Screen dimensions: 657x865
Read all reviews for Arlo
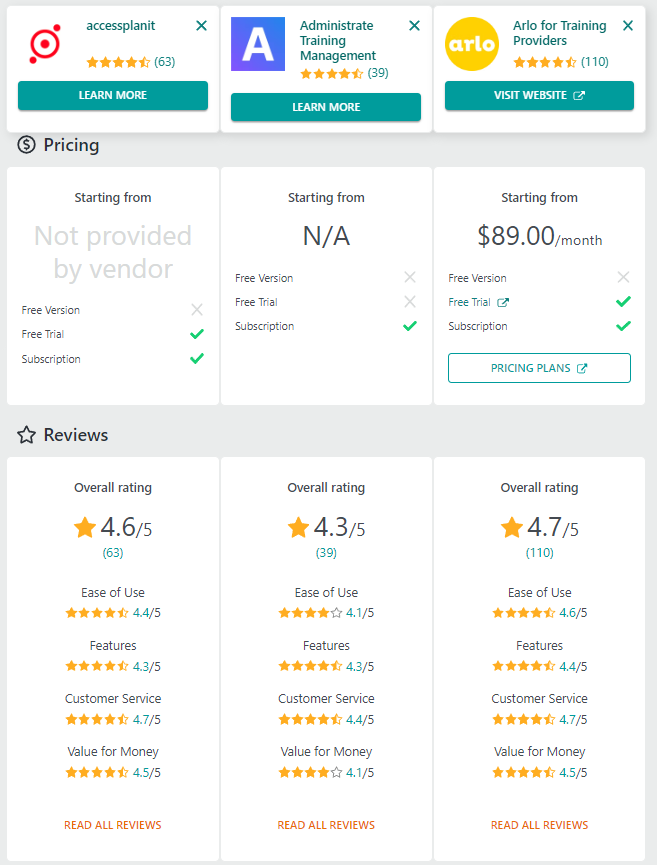coord(539,825)
